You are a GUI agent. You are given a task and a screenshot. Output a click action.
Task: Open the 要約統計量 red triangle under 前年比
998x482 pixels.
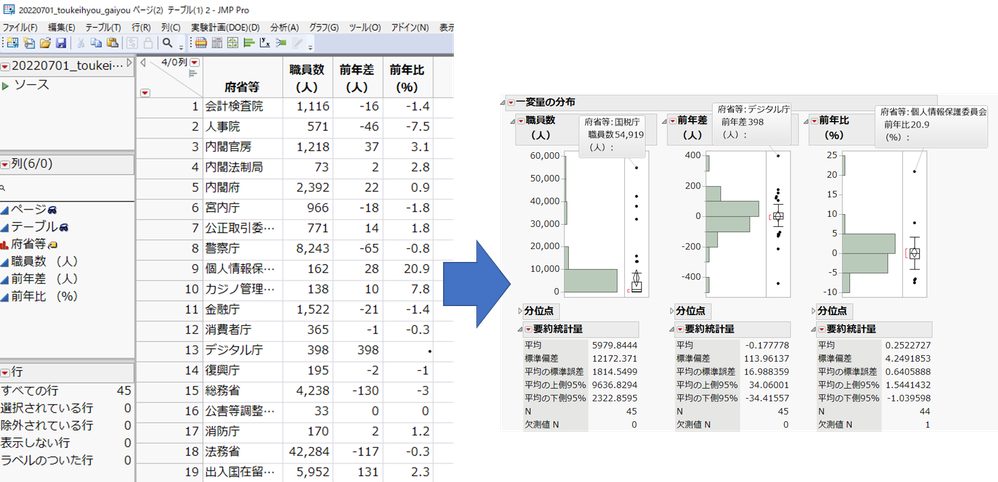pyautogui.click(x=822, y=329)
